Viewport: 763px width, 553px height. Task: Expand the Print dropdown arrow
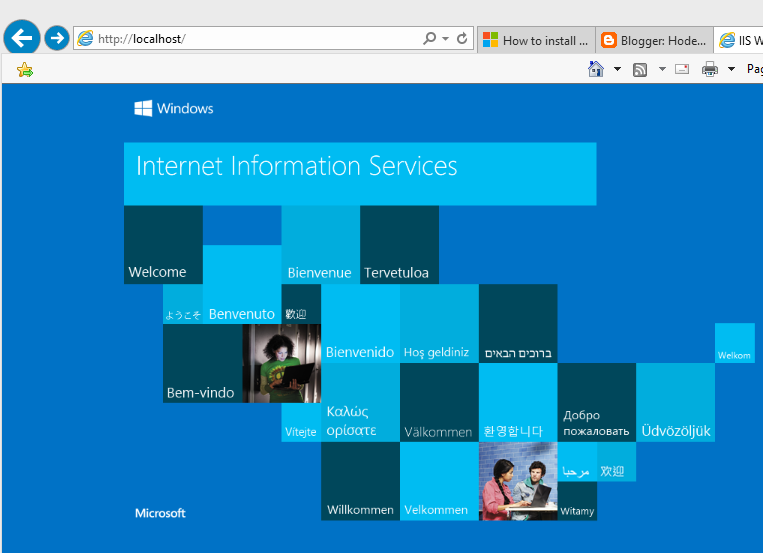pyautogui.click(x=731, y=69)
